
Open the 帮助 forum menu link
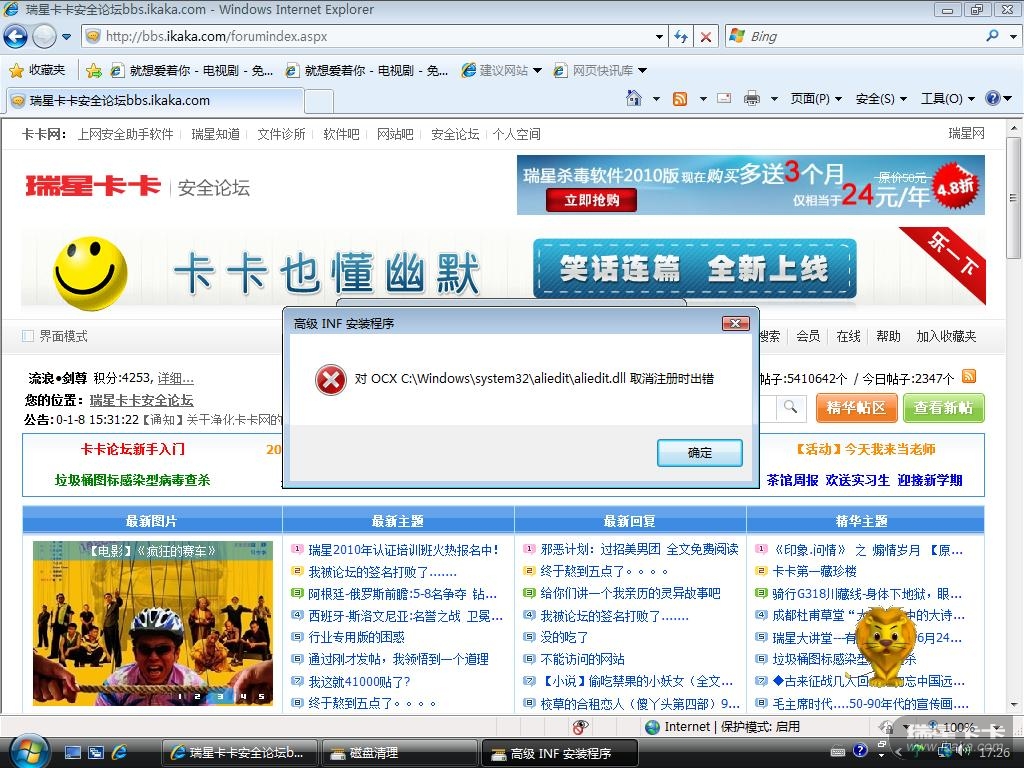tap(888, 336)
